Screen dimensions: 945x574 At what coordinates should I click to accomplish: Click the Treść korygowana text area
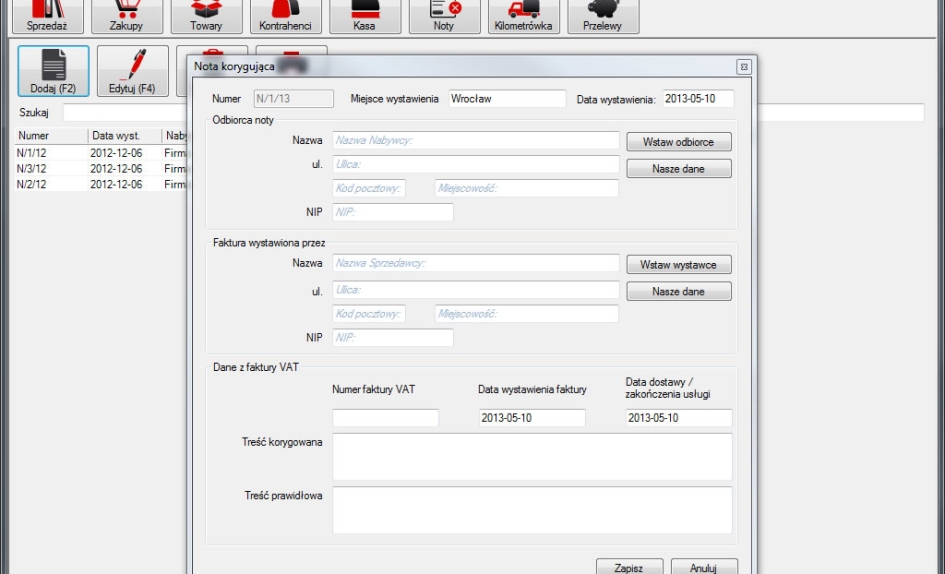click(x=532, y=456)
